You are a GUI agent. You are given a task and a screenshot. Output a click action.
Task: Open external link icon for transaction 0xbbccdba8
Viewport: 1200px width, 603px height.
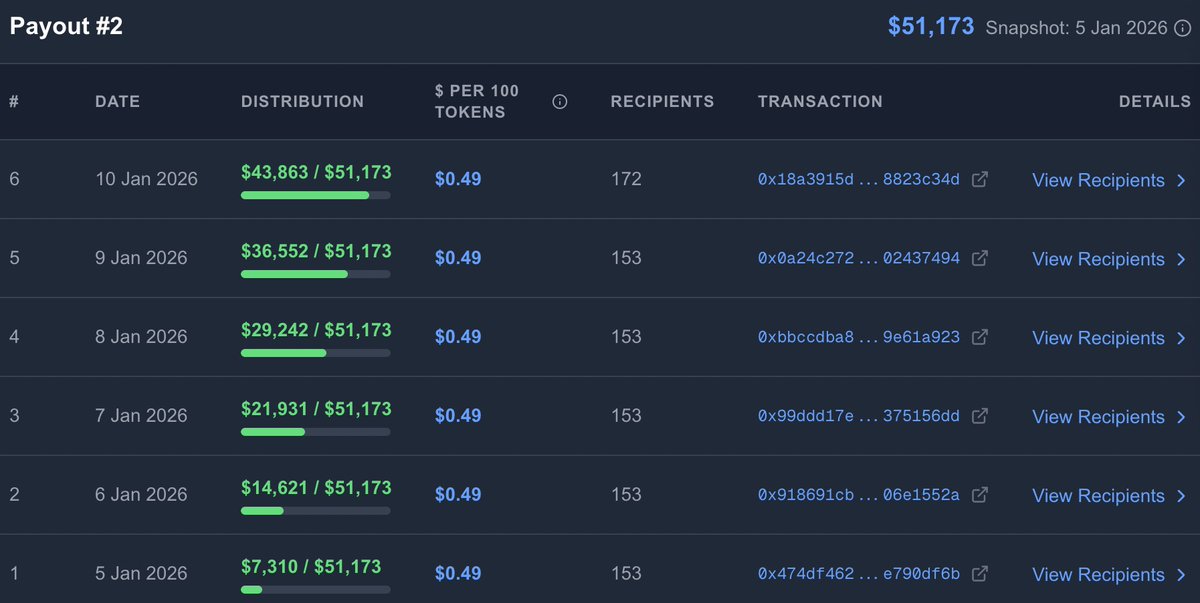981,337
